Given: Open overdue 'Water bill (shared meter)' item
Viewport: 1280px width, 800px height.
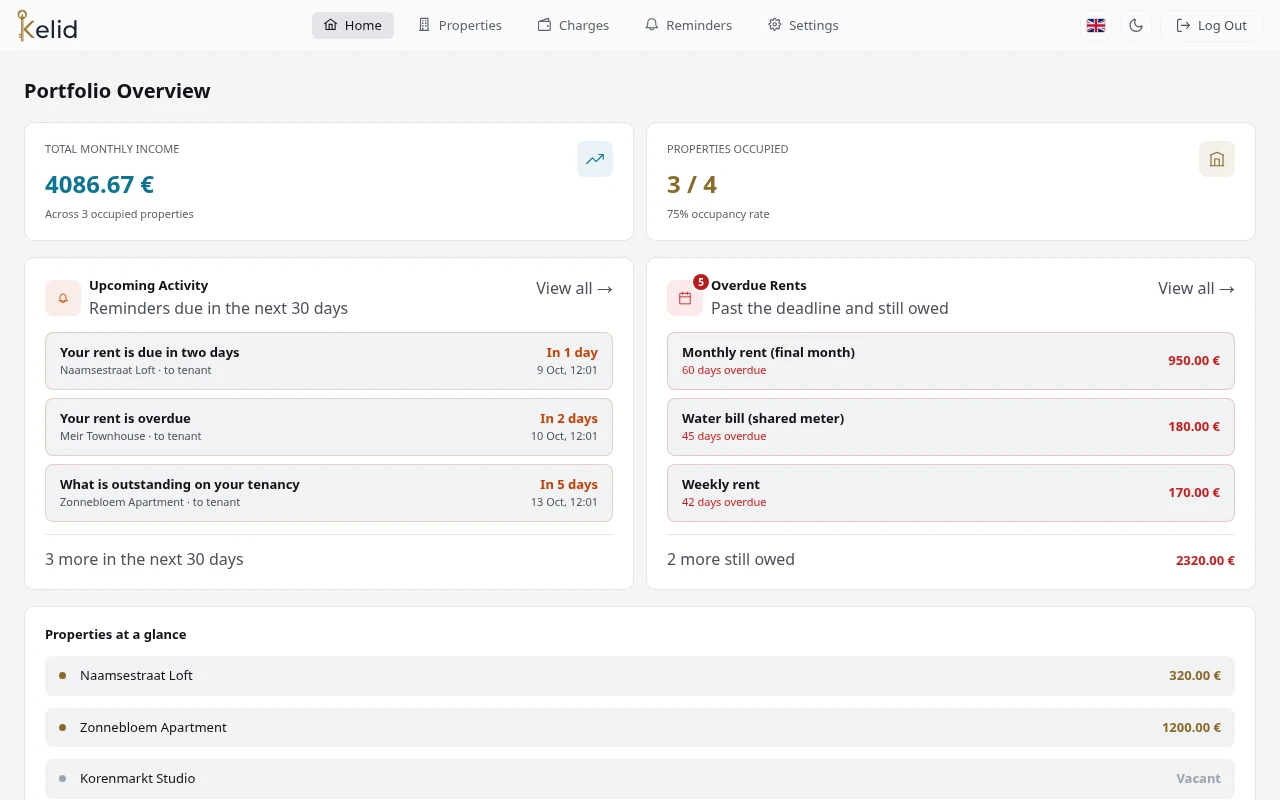Looking at the screenshot, I should (x=951, y=427).
